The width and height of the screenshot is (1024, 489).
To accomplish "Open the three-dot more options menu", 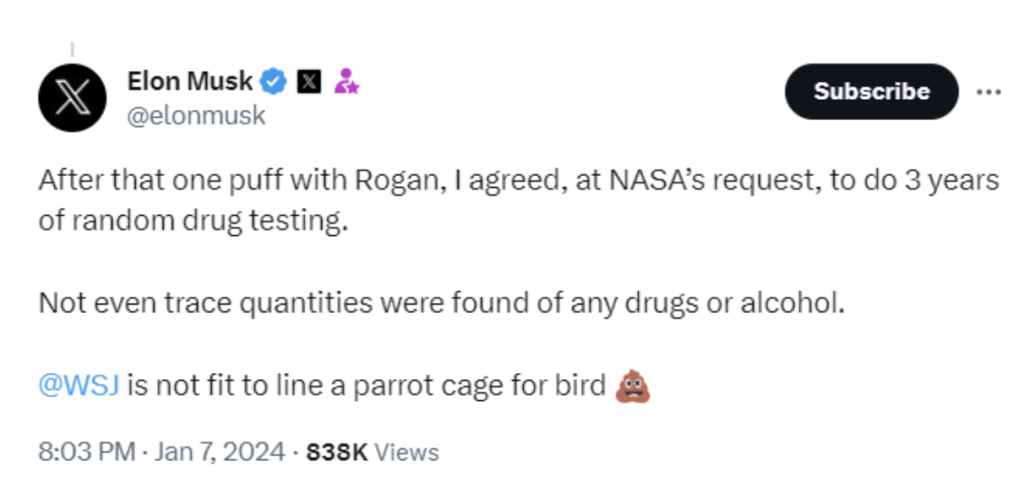I will pyautogui.click(x=988, y=92).
